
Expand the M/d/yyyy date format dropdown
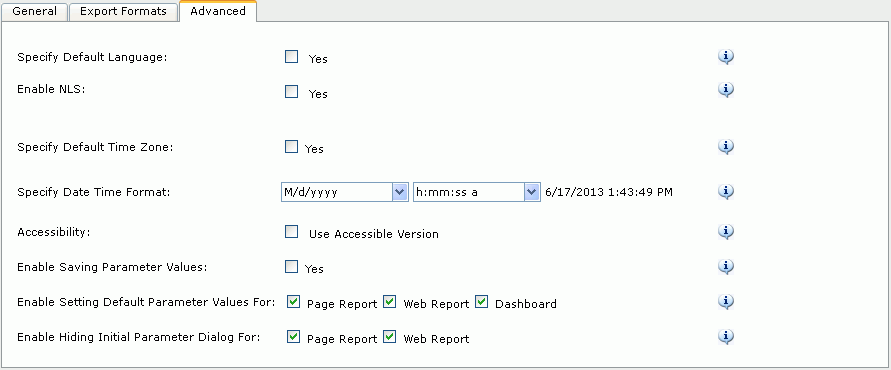[345, 192]
